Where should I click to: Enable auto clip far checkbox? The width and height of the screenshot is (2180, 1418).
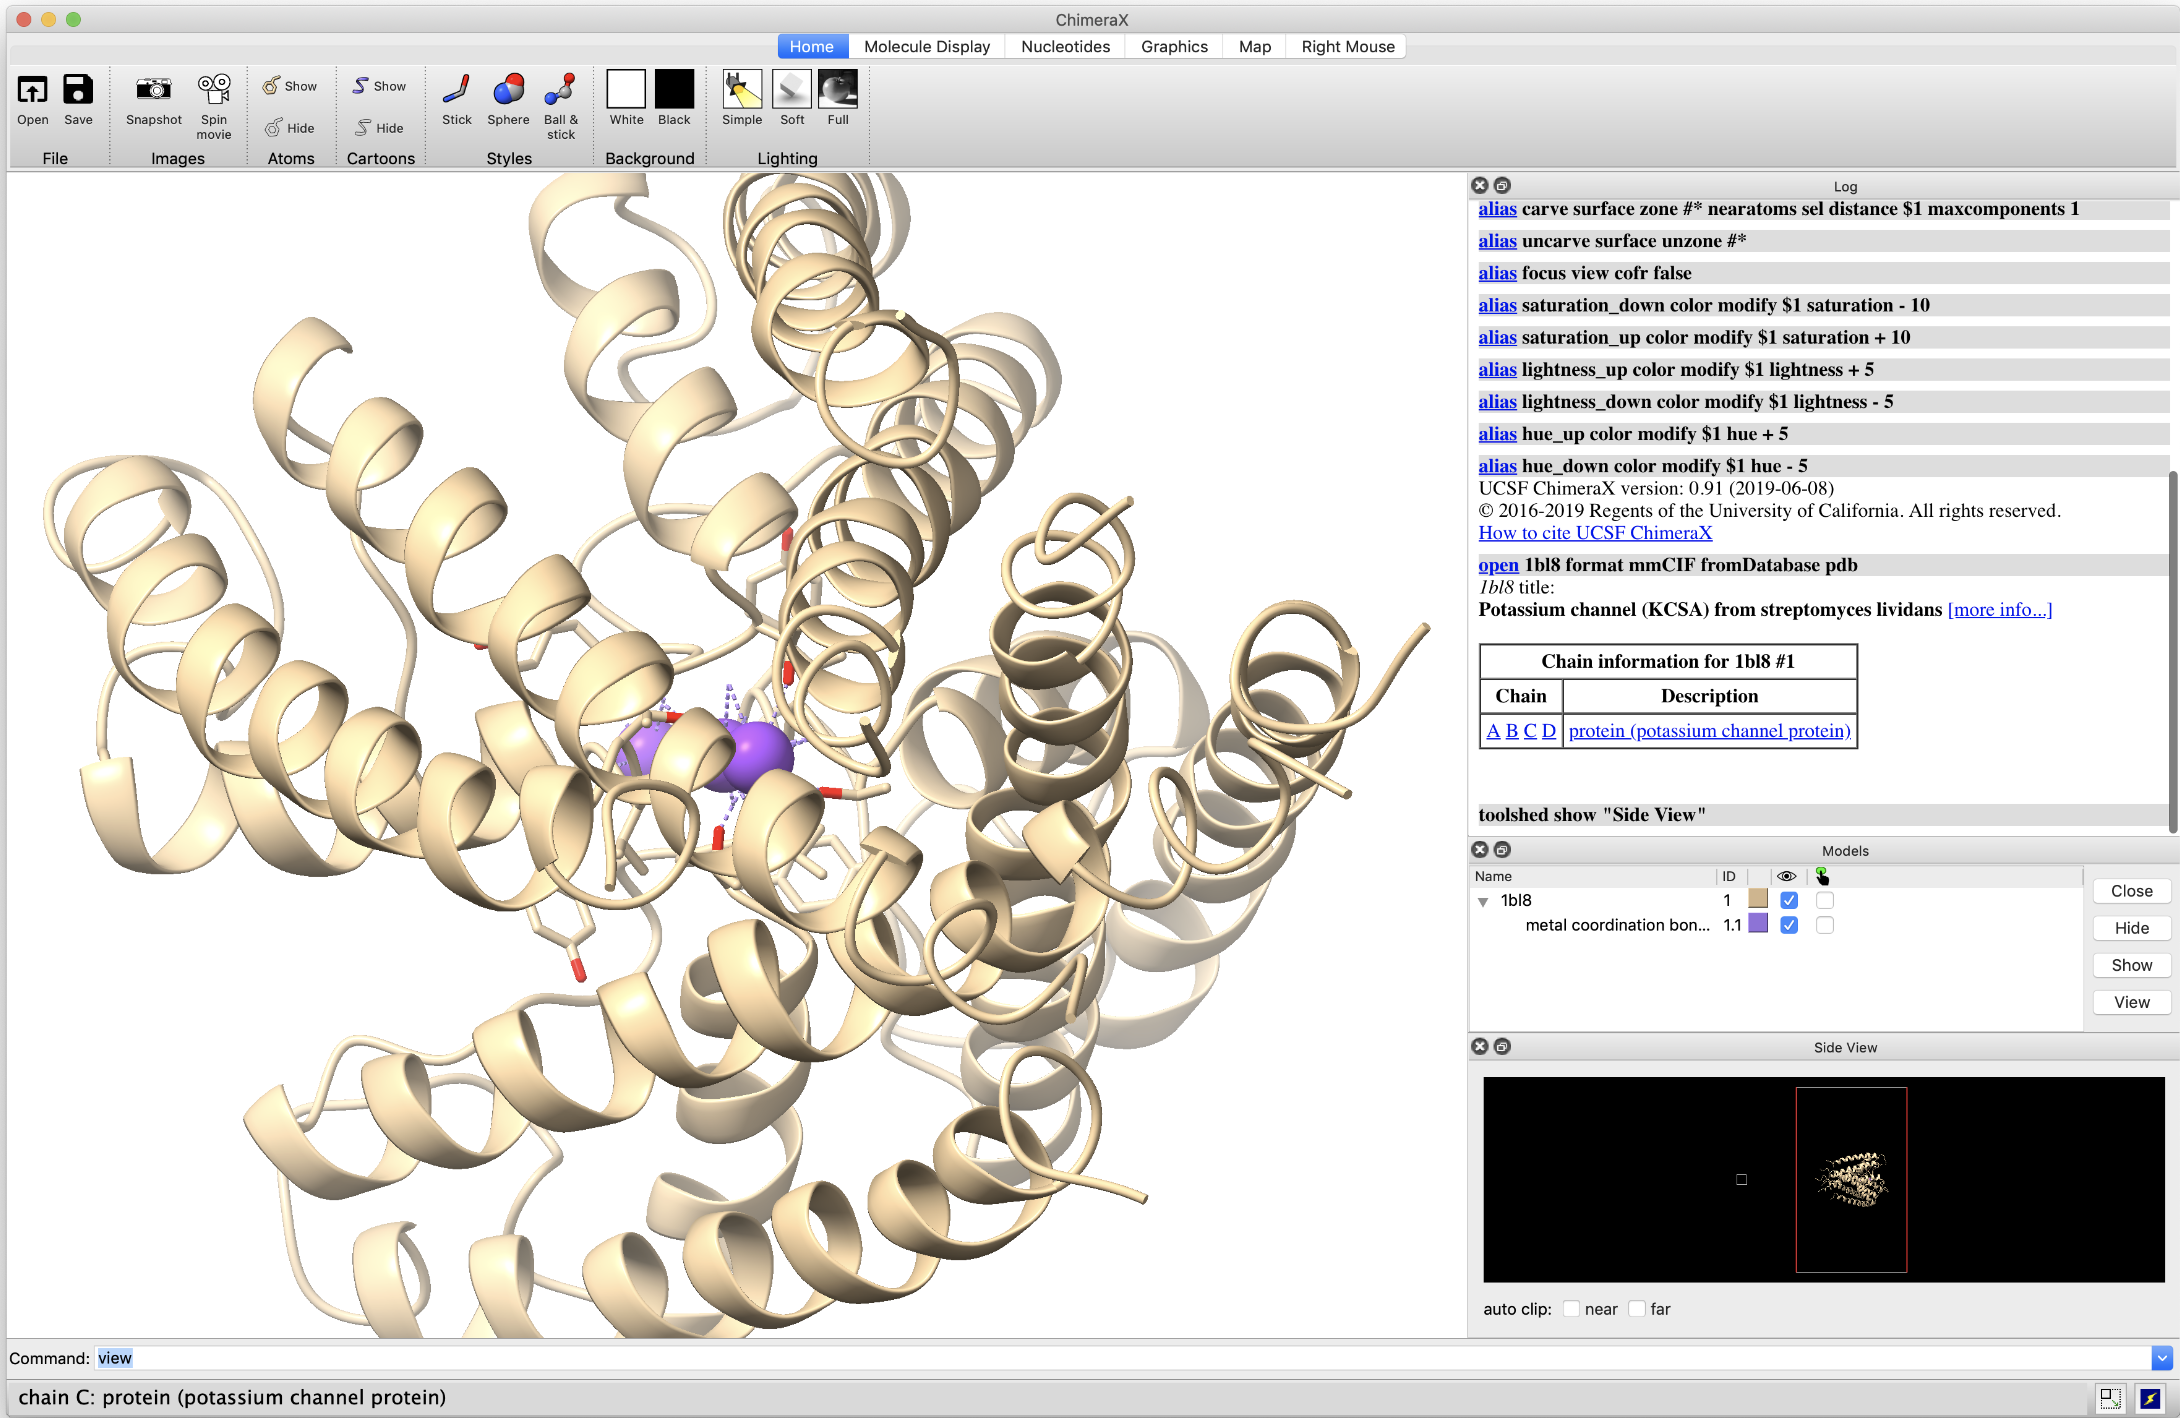1637,1309
